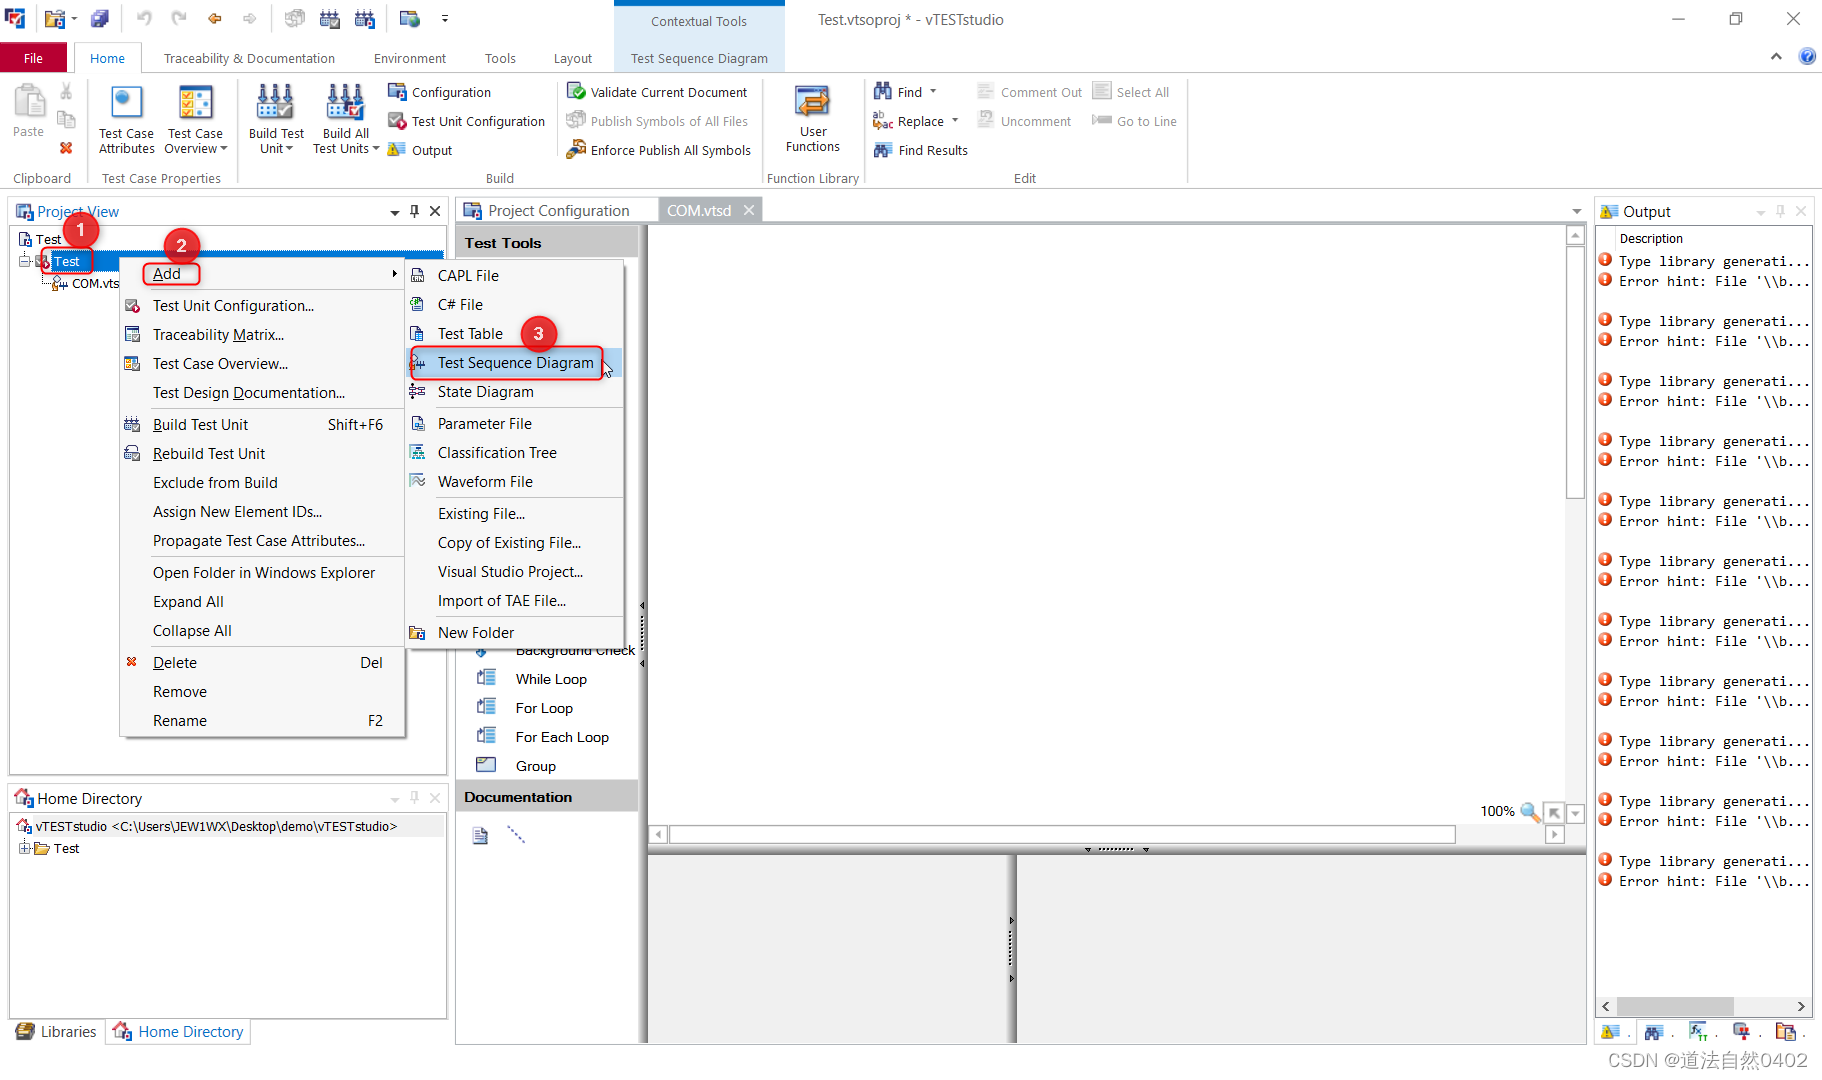Toggle the auto-hide pin on Project View

(414, 211)
